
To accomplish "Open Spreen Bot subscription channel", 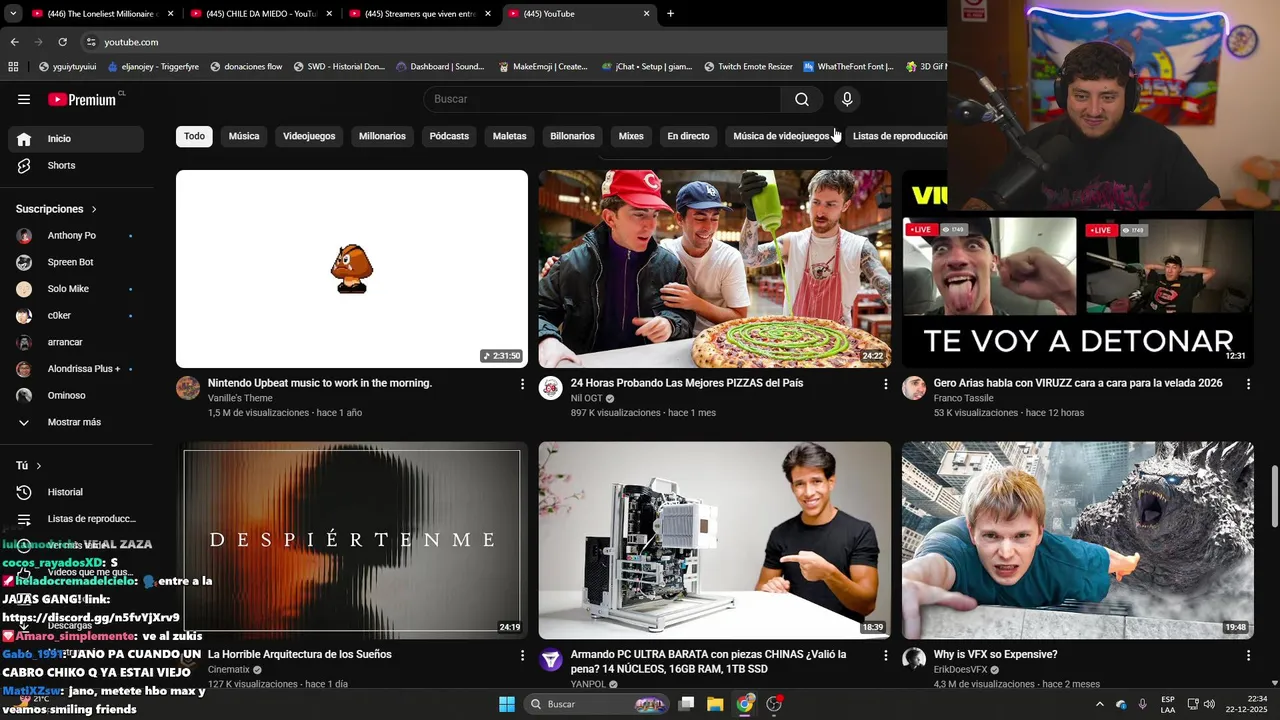I will point(76,262).
